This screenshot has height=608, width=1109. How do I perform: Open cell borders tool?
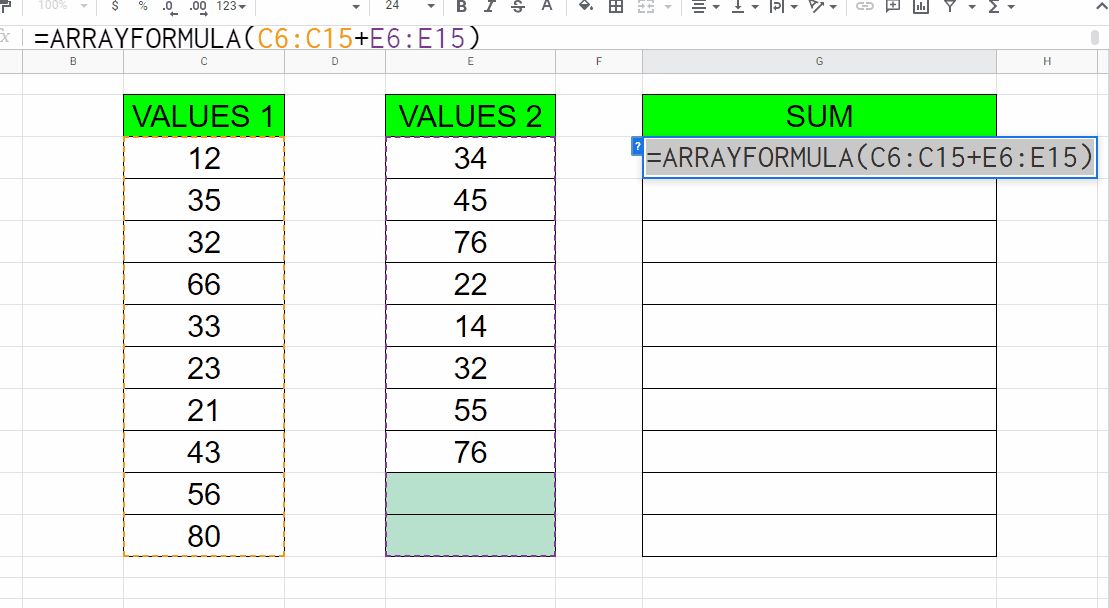[x=616, y=6]
